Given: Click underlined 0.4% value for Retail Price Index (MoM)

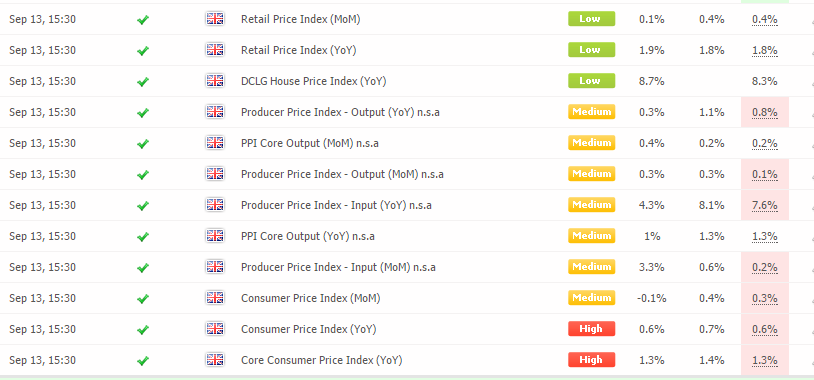Looking at the screenshot, I should (765, 20).
